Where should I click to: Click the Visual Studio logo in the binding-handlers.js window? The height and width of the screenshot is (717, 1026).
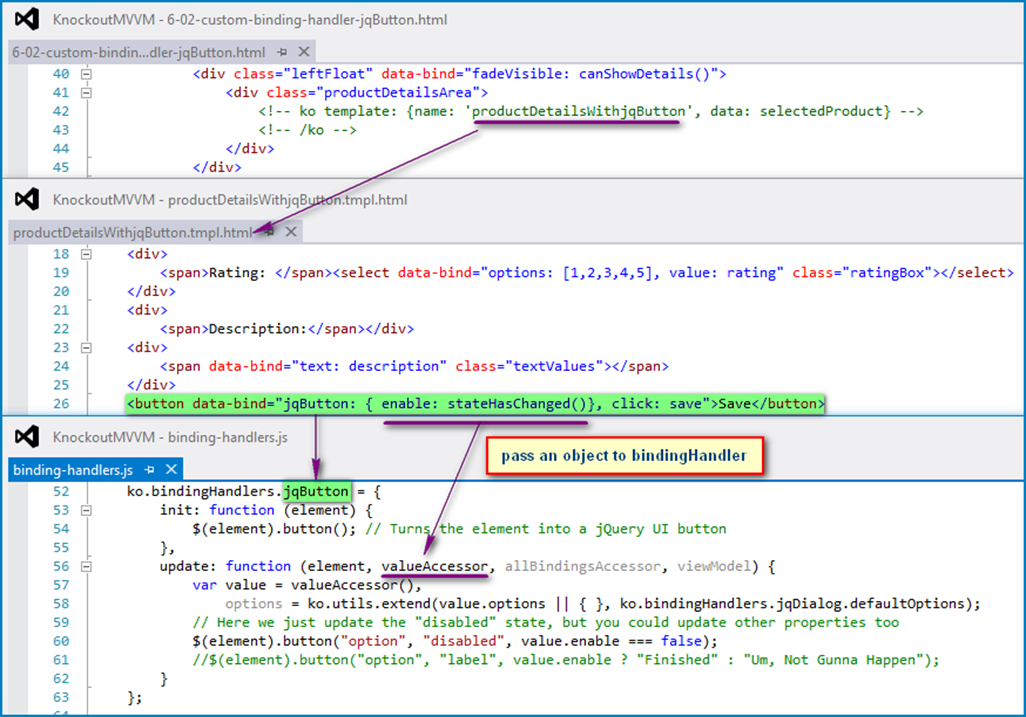pos(29,437)
